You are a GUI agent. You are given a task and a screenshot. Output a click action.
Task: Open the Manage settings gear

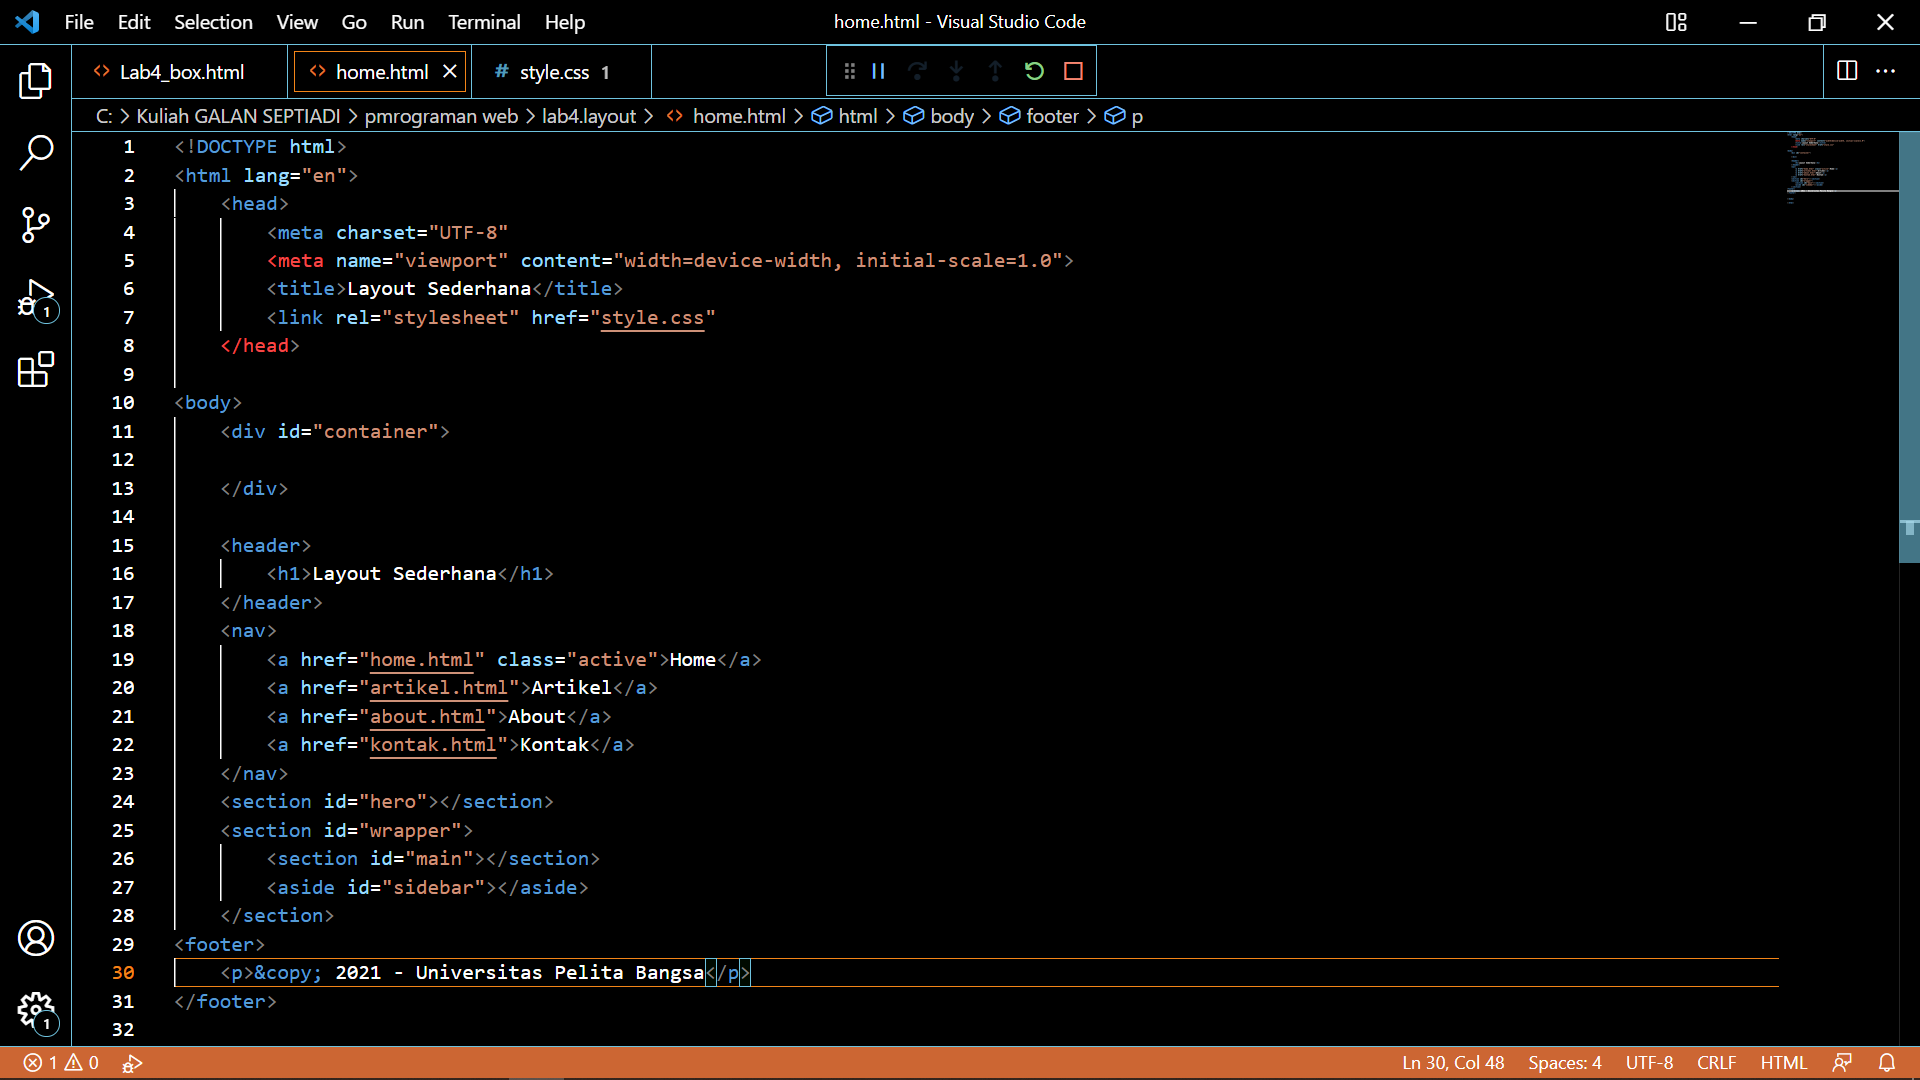[36, 1012]
